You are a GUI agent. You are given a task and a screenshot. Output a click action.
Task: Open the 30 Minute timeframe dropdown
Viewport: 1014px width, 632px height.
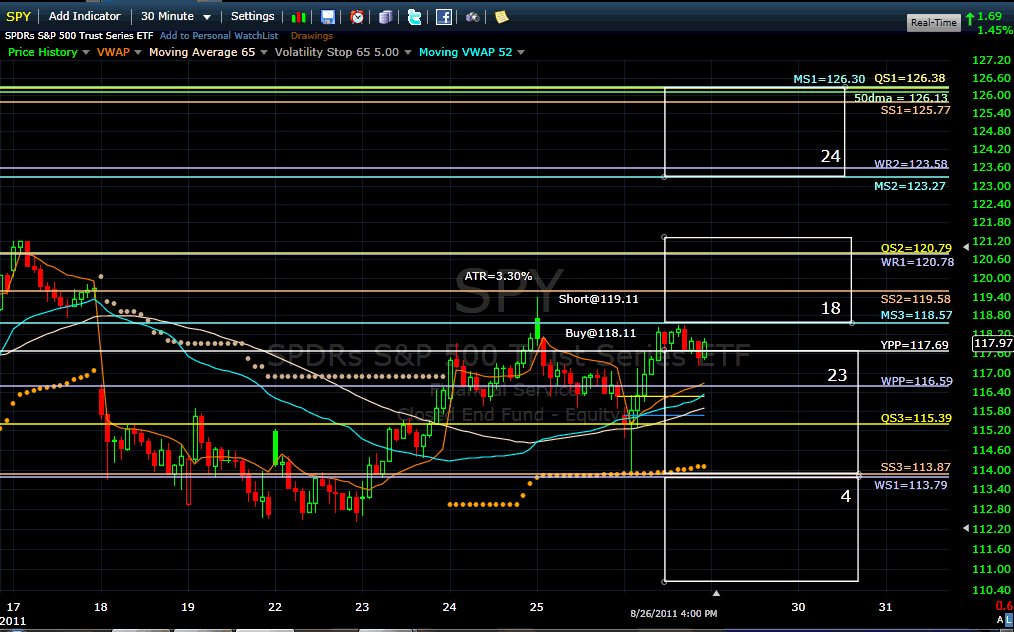[176, 16]
